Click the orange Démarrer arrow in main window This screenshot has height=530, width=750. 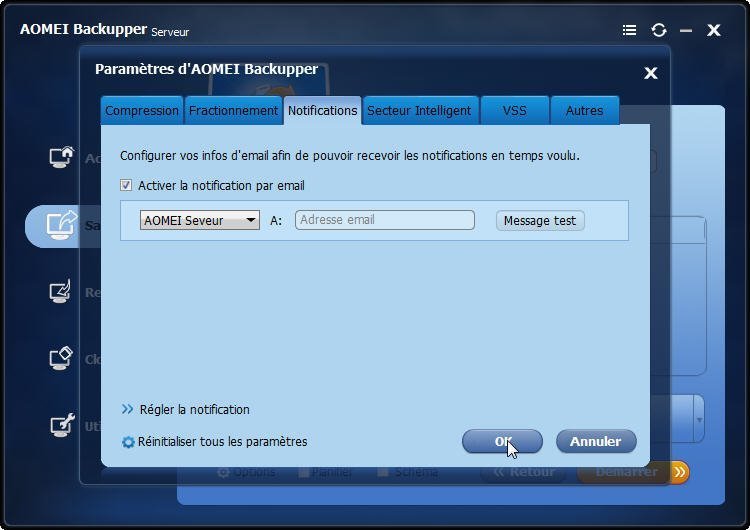click(x=679, y=473)
